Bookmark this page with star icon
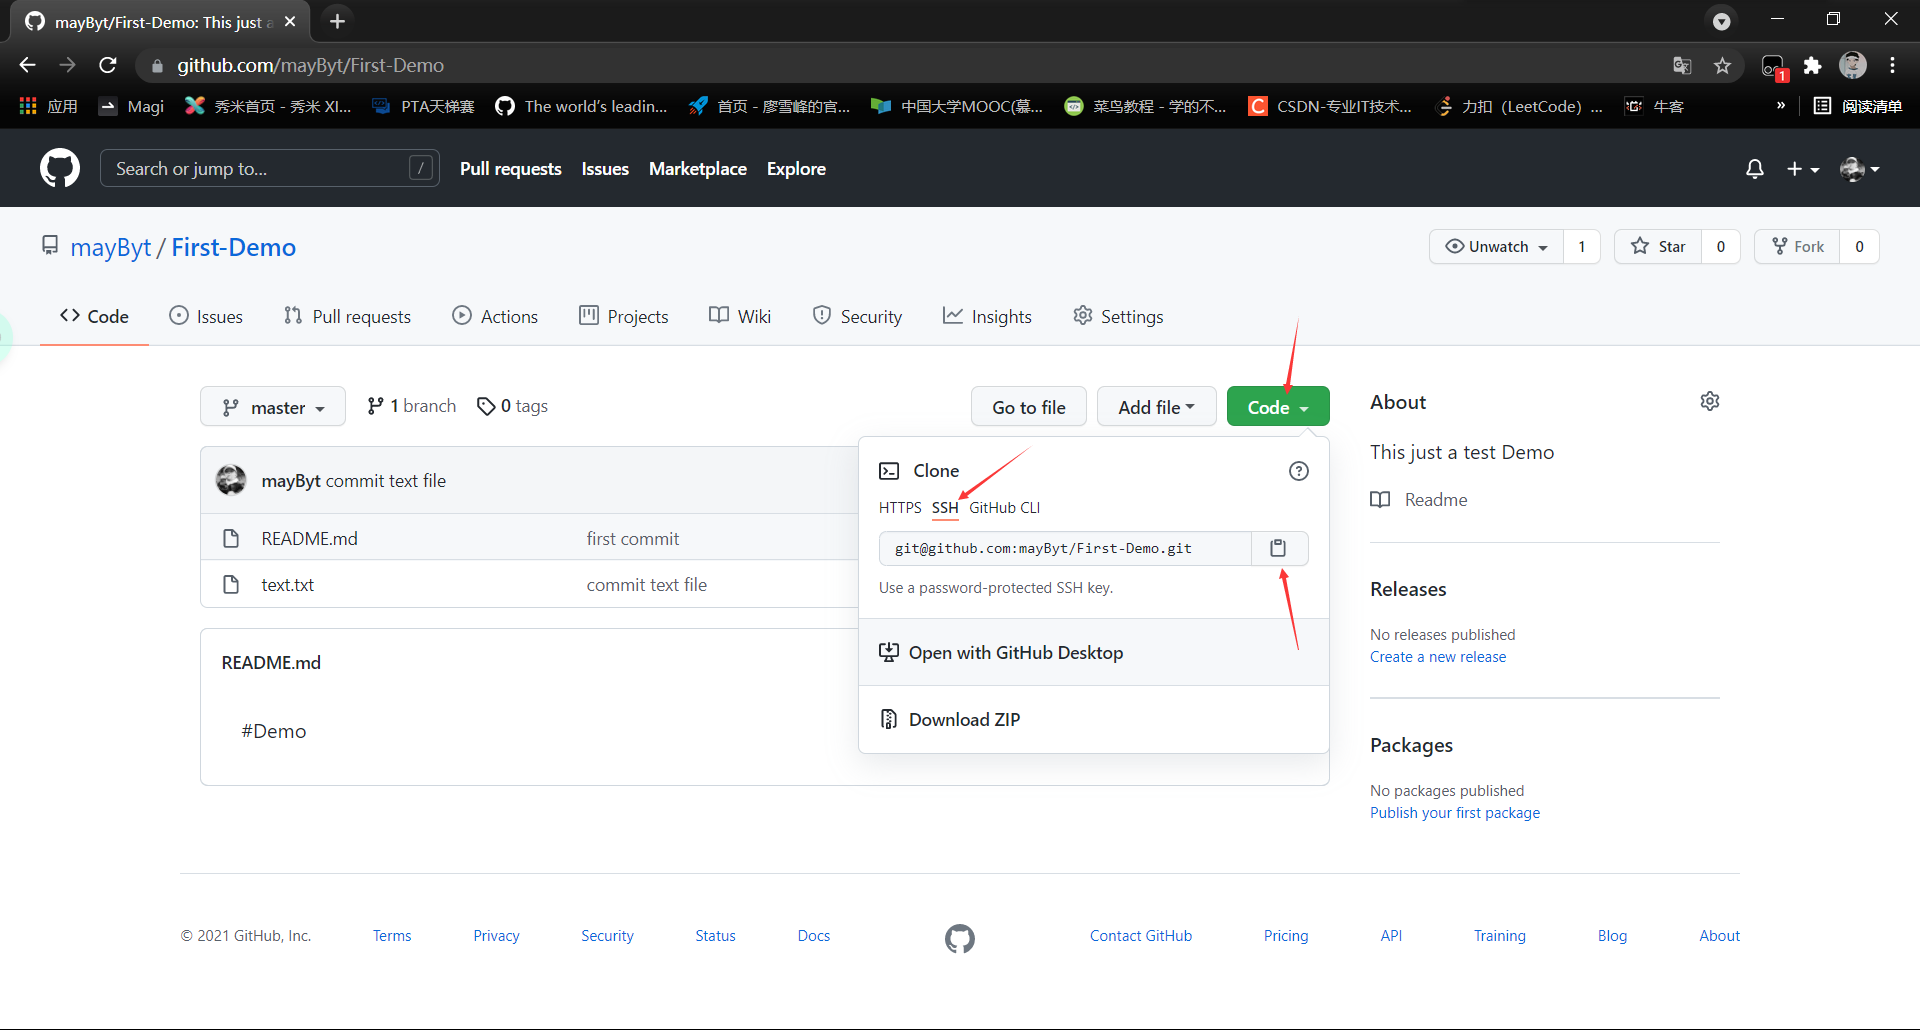1920x1030 pixels. coord(1722,65)
